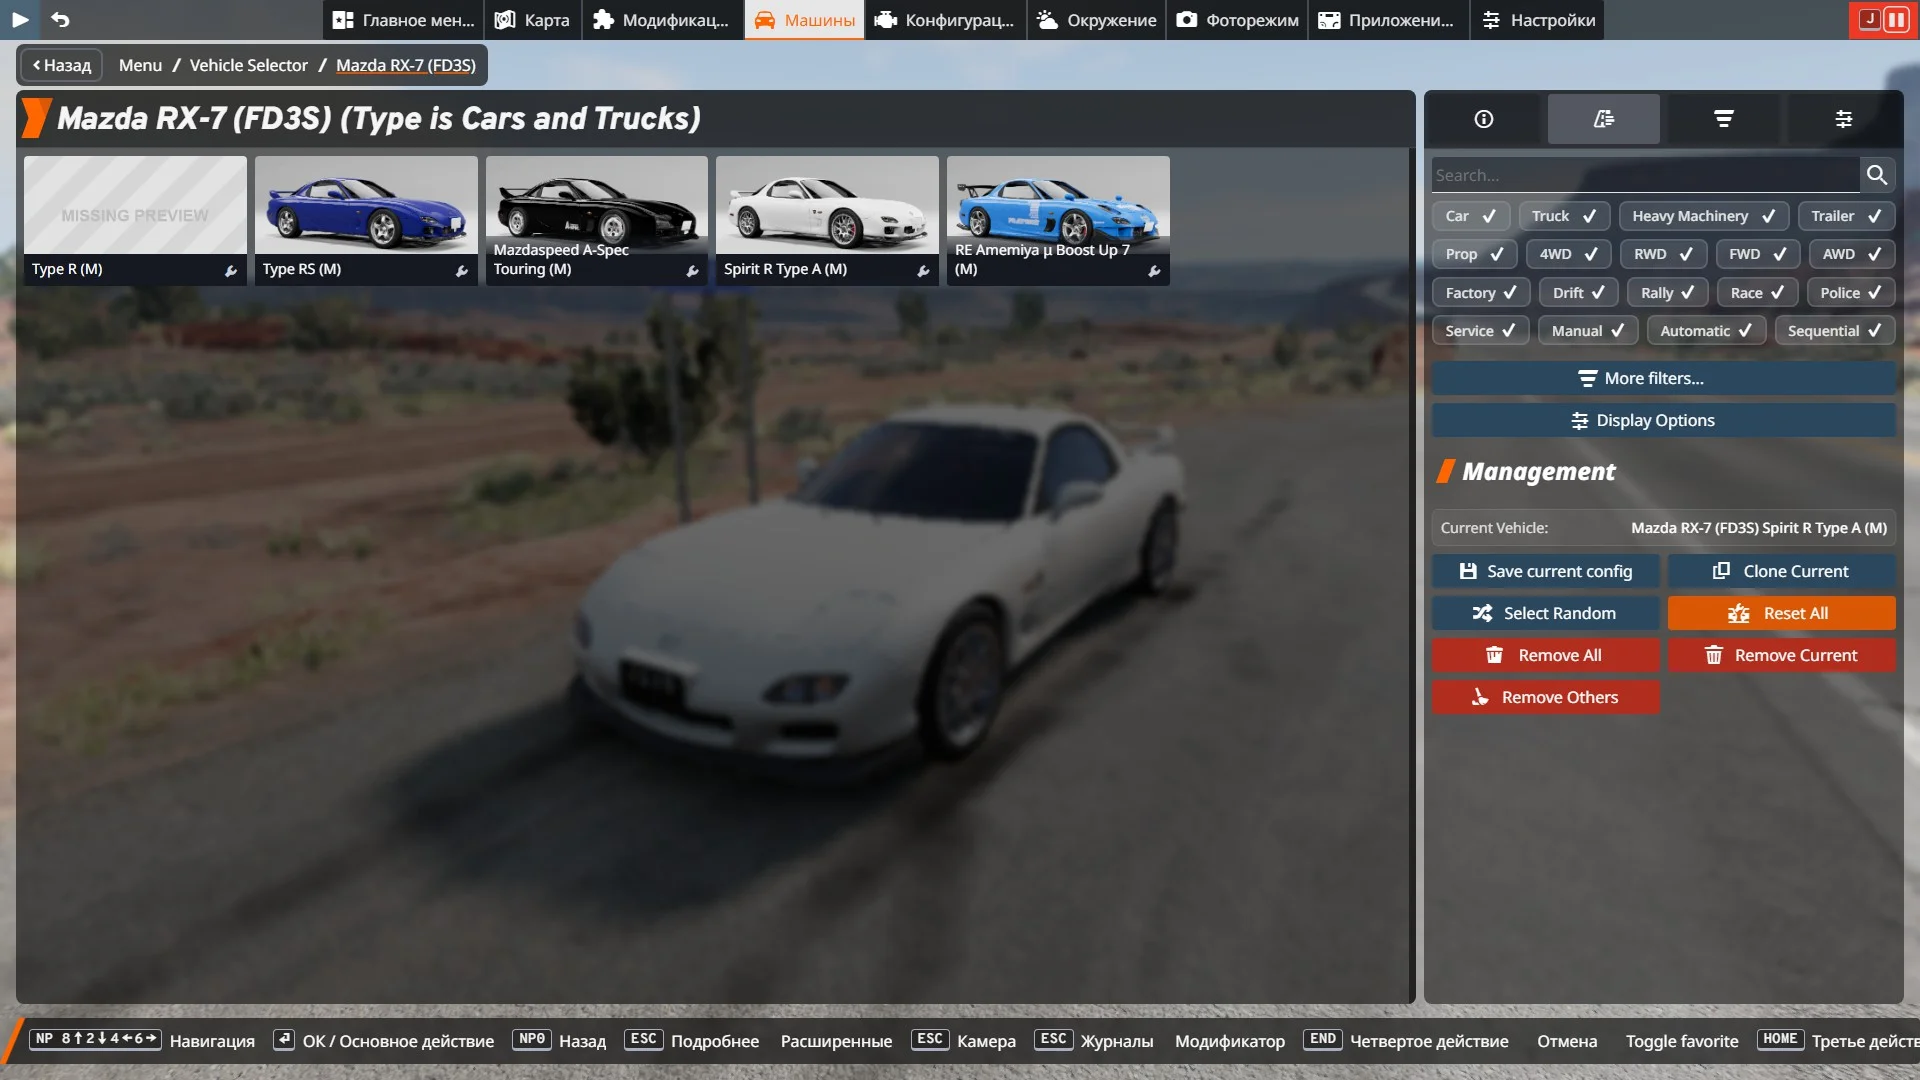
Task: Open the Настройки tab
Action: (1538, 20)
